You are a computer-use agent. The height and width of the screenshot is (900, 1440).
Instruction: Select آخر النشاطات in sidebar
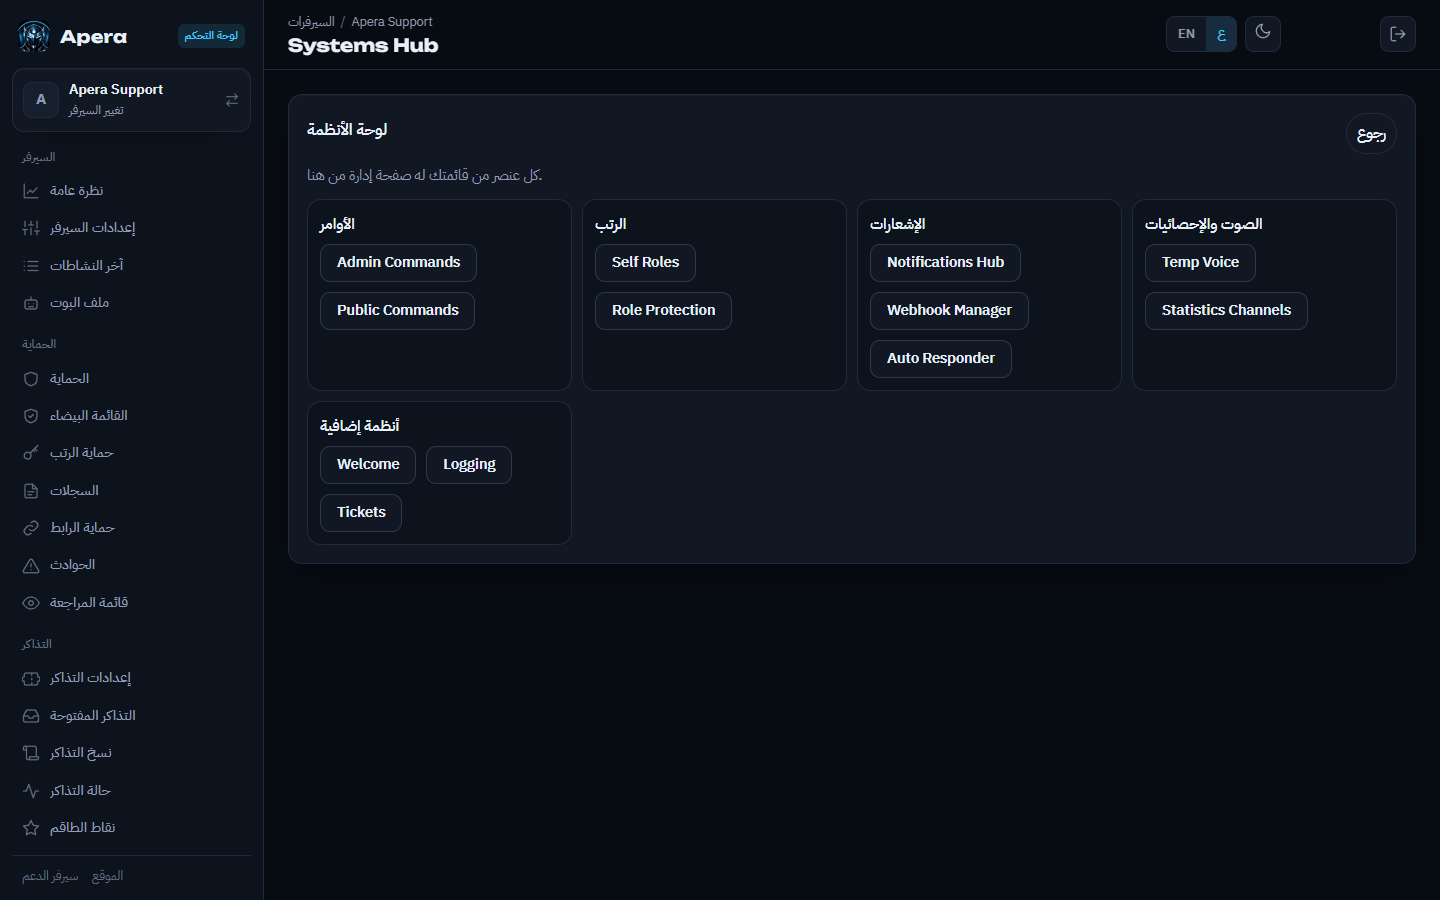pos(131,266)
